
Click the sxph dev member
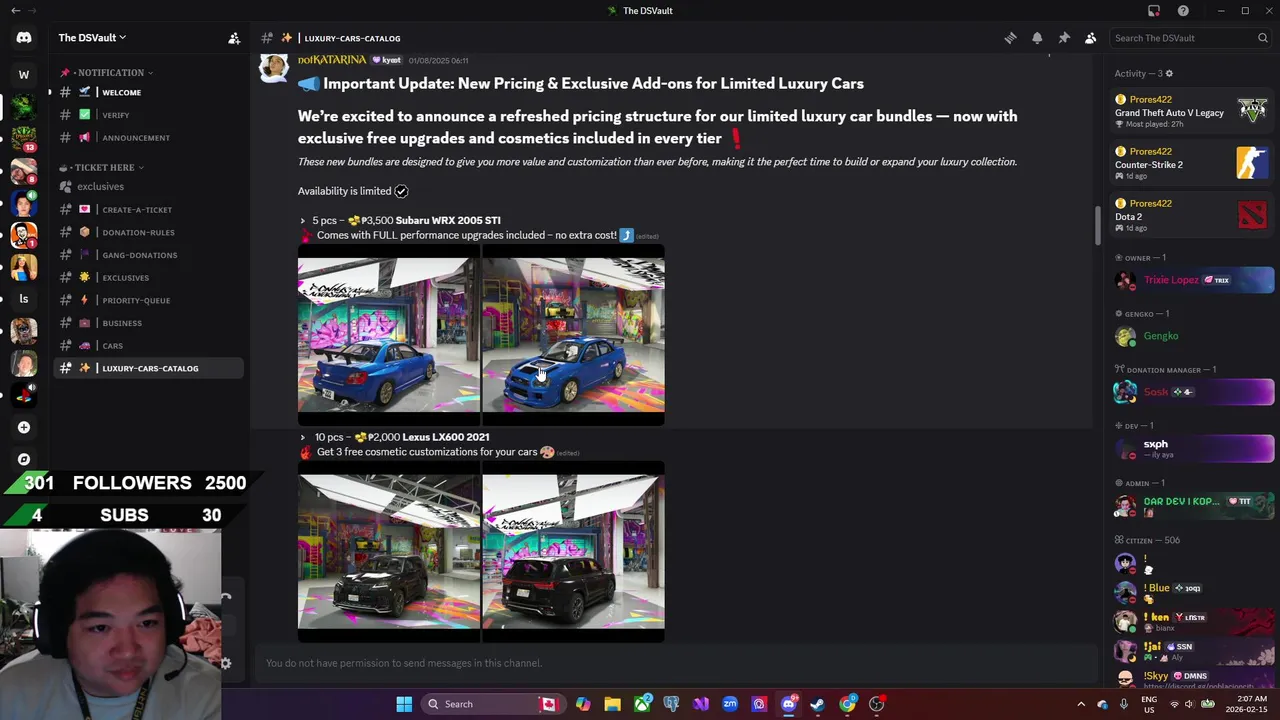coord(1193,448)
